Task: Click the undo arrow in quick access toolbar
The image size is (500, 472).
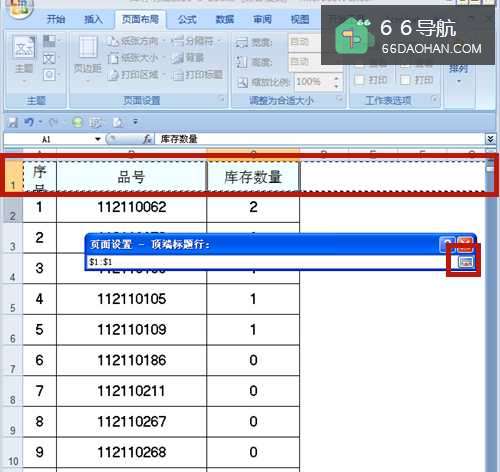Action: coord(29,122)
